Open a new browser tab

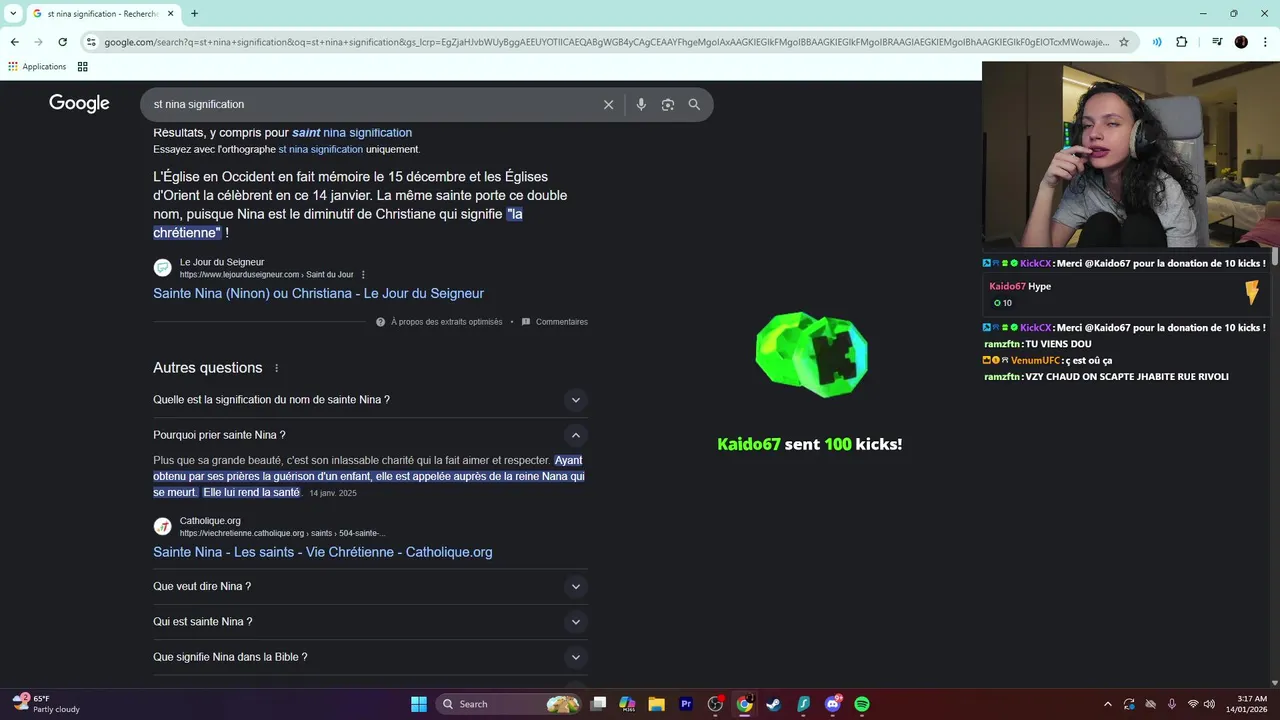click(x=194, y=14)
